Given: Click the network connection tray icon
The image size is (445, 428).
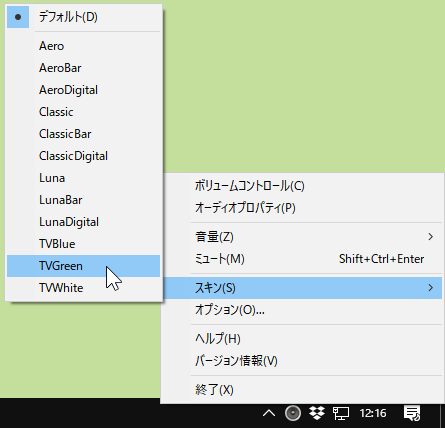Looking at the screenshot, I should (341, 414).
